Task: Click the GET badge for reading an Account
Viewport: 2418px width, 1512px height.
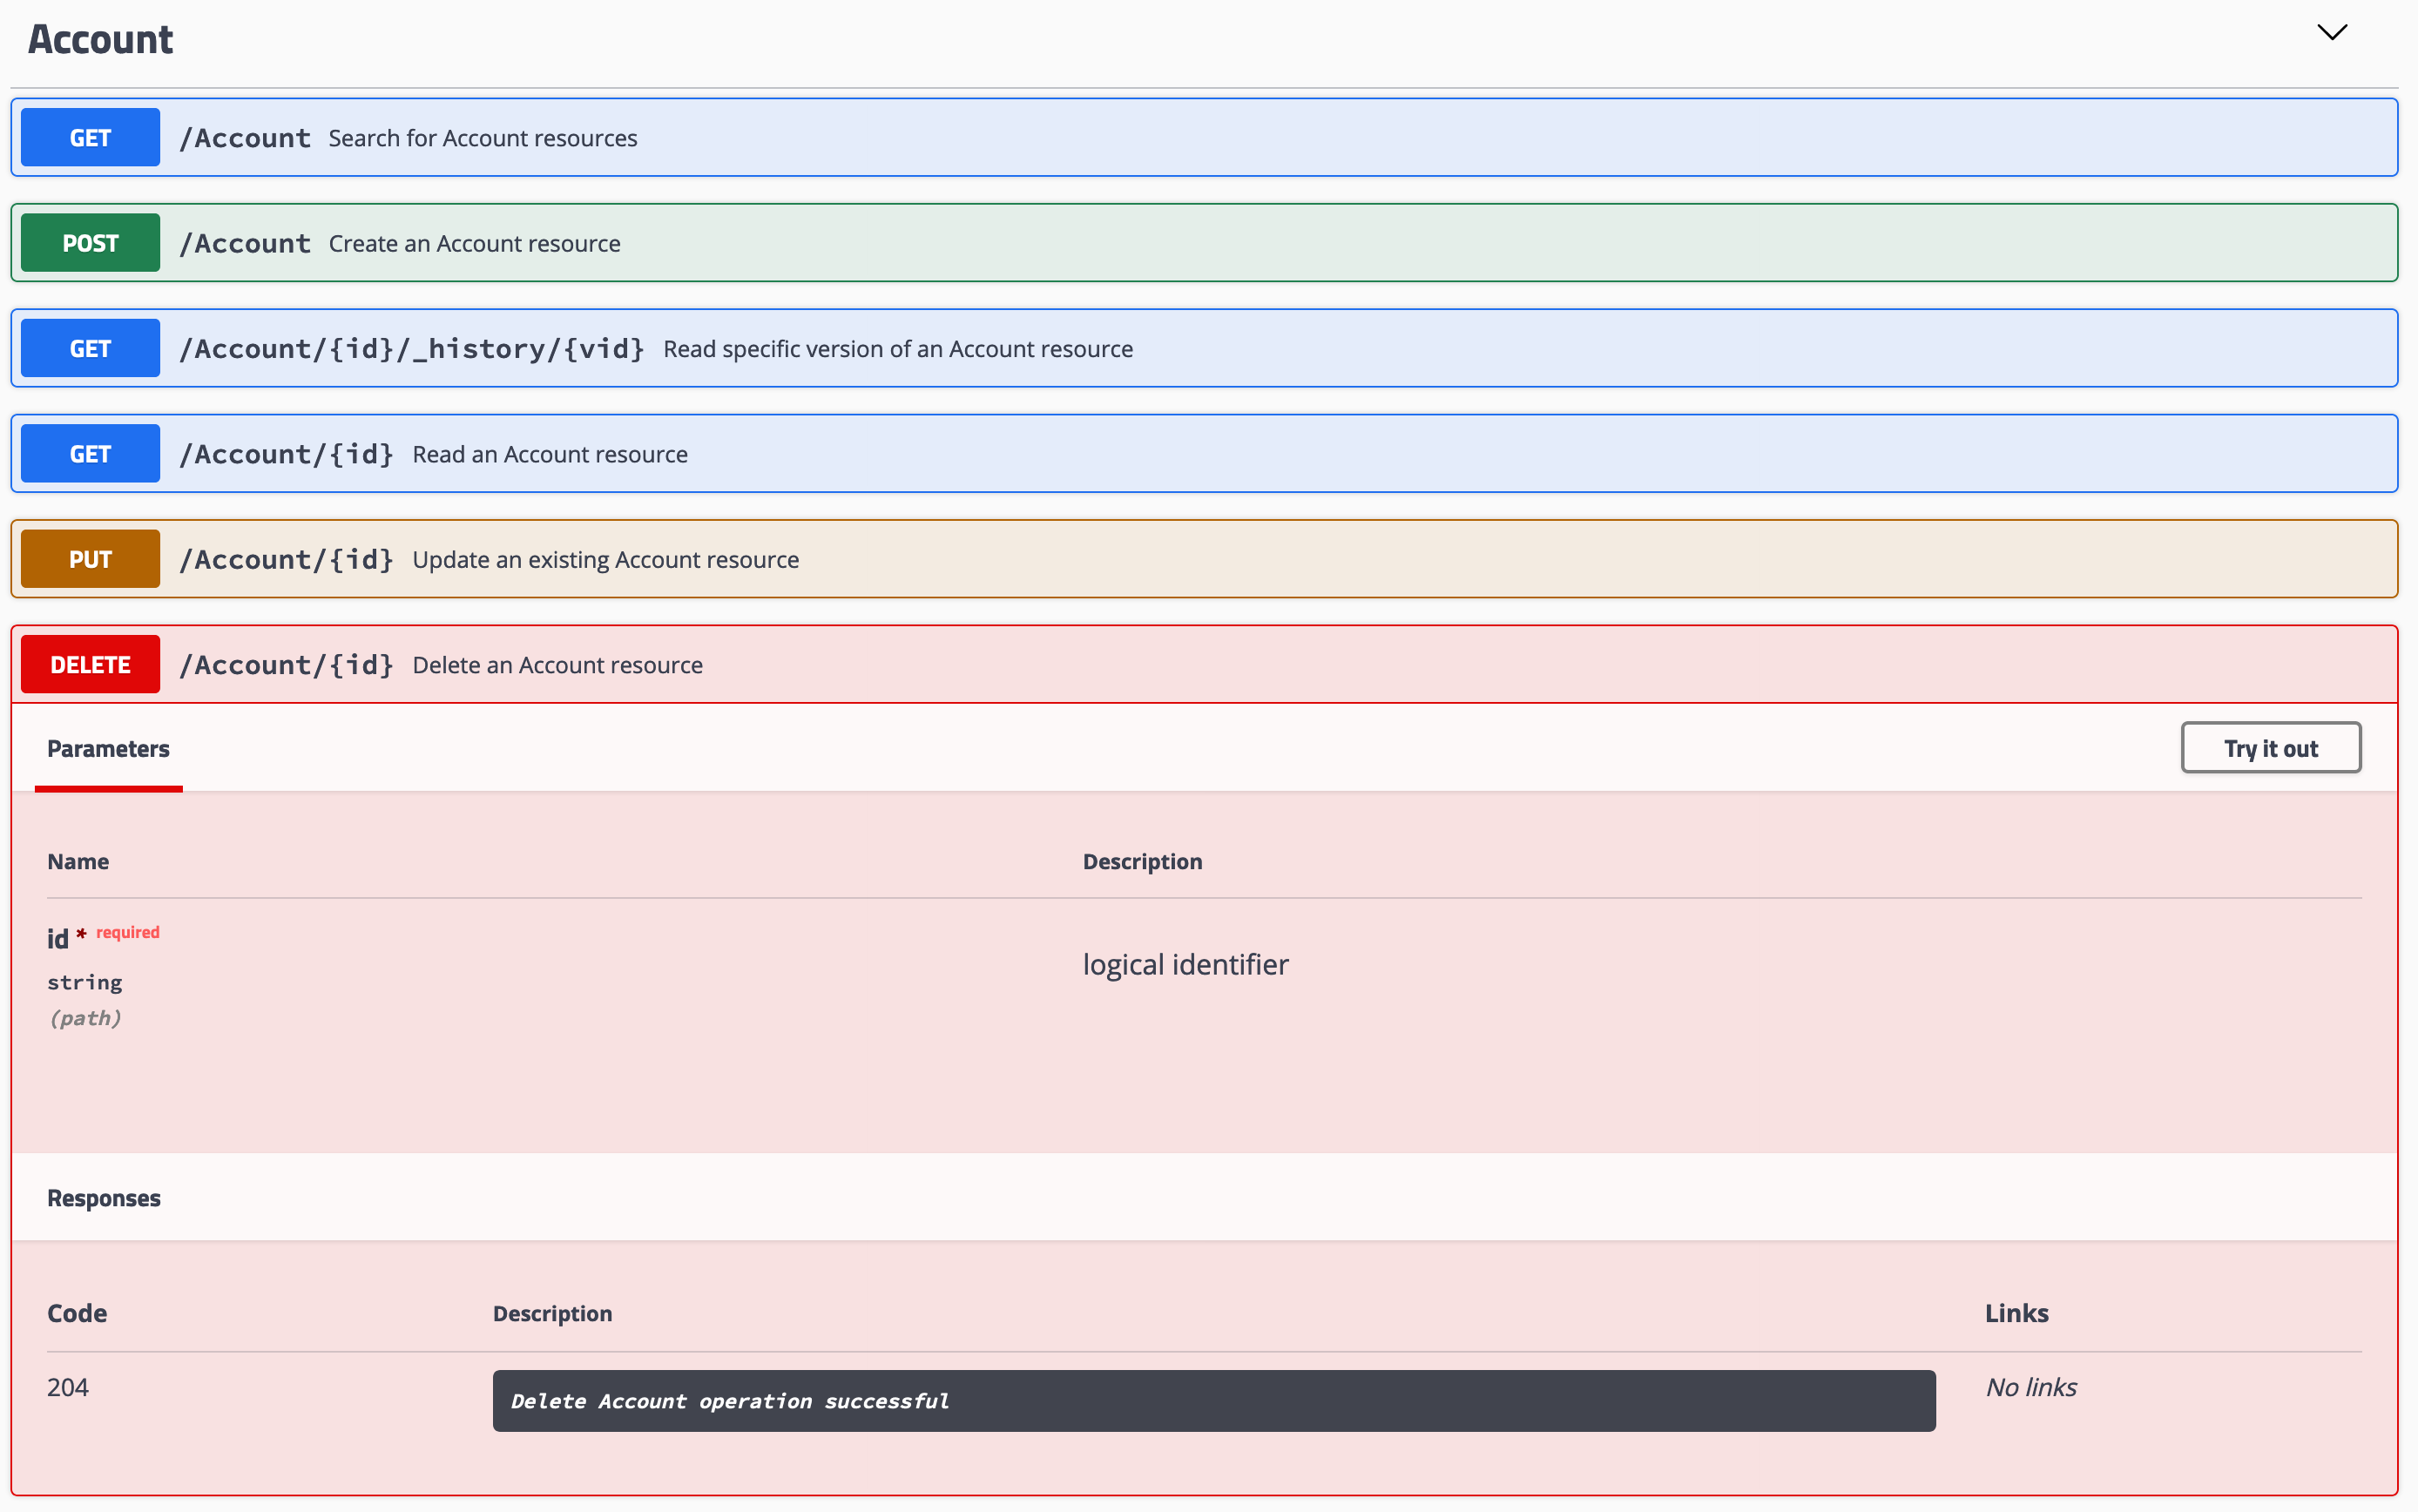Action: point(89,453)
